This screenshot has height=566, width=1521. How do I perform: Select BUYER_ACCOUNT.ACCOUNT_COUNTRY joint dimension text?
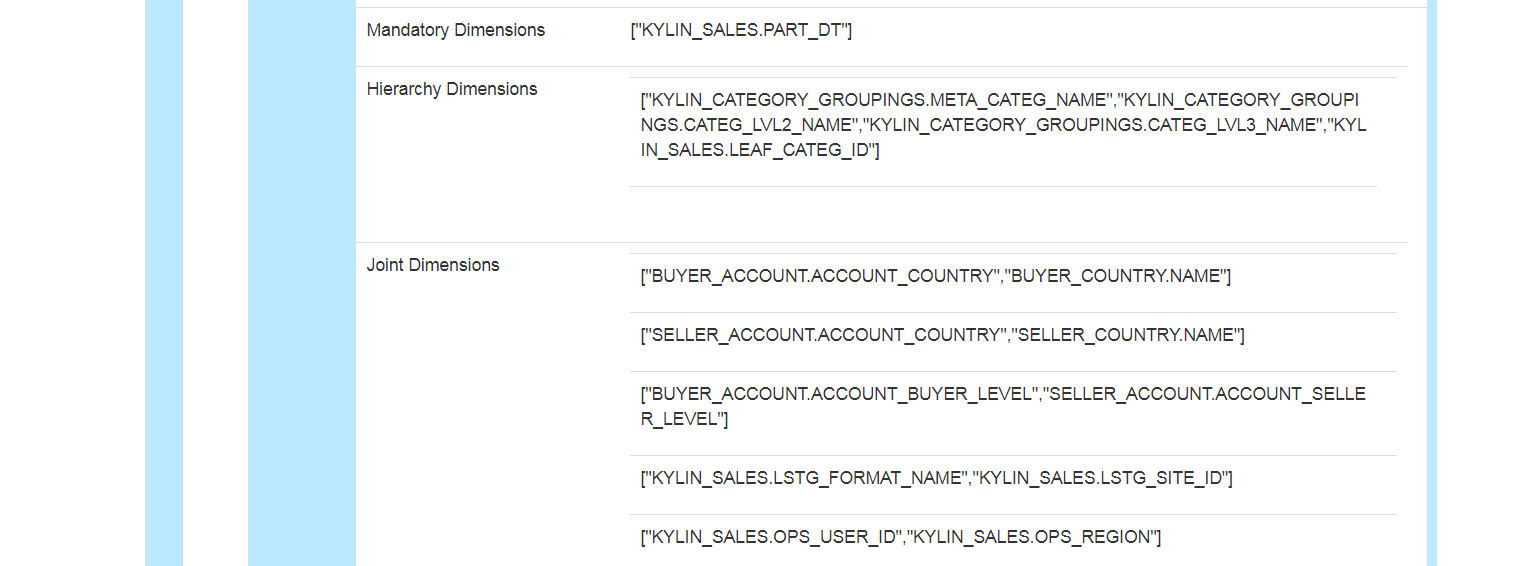(x=824, y=276)
